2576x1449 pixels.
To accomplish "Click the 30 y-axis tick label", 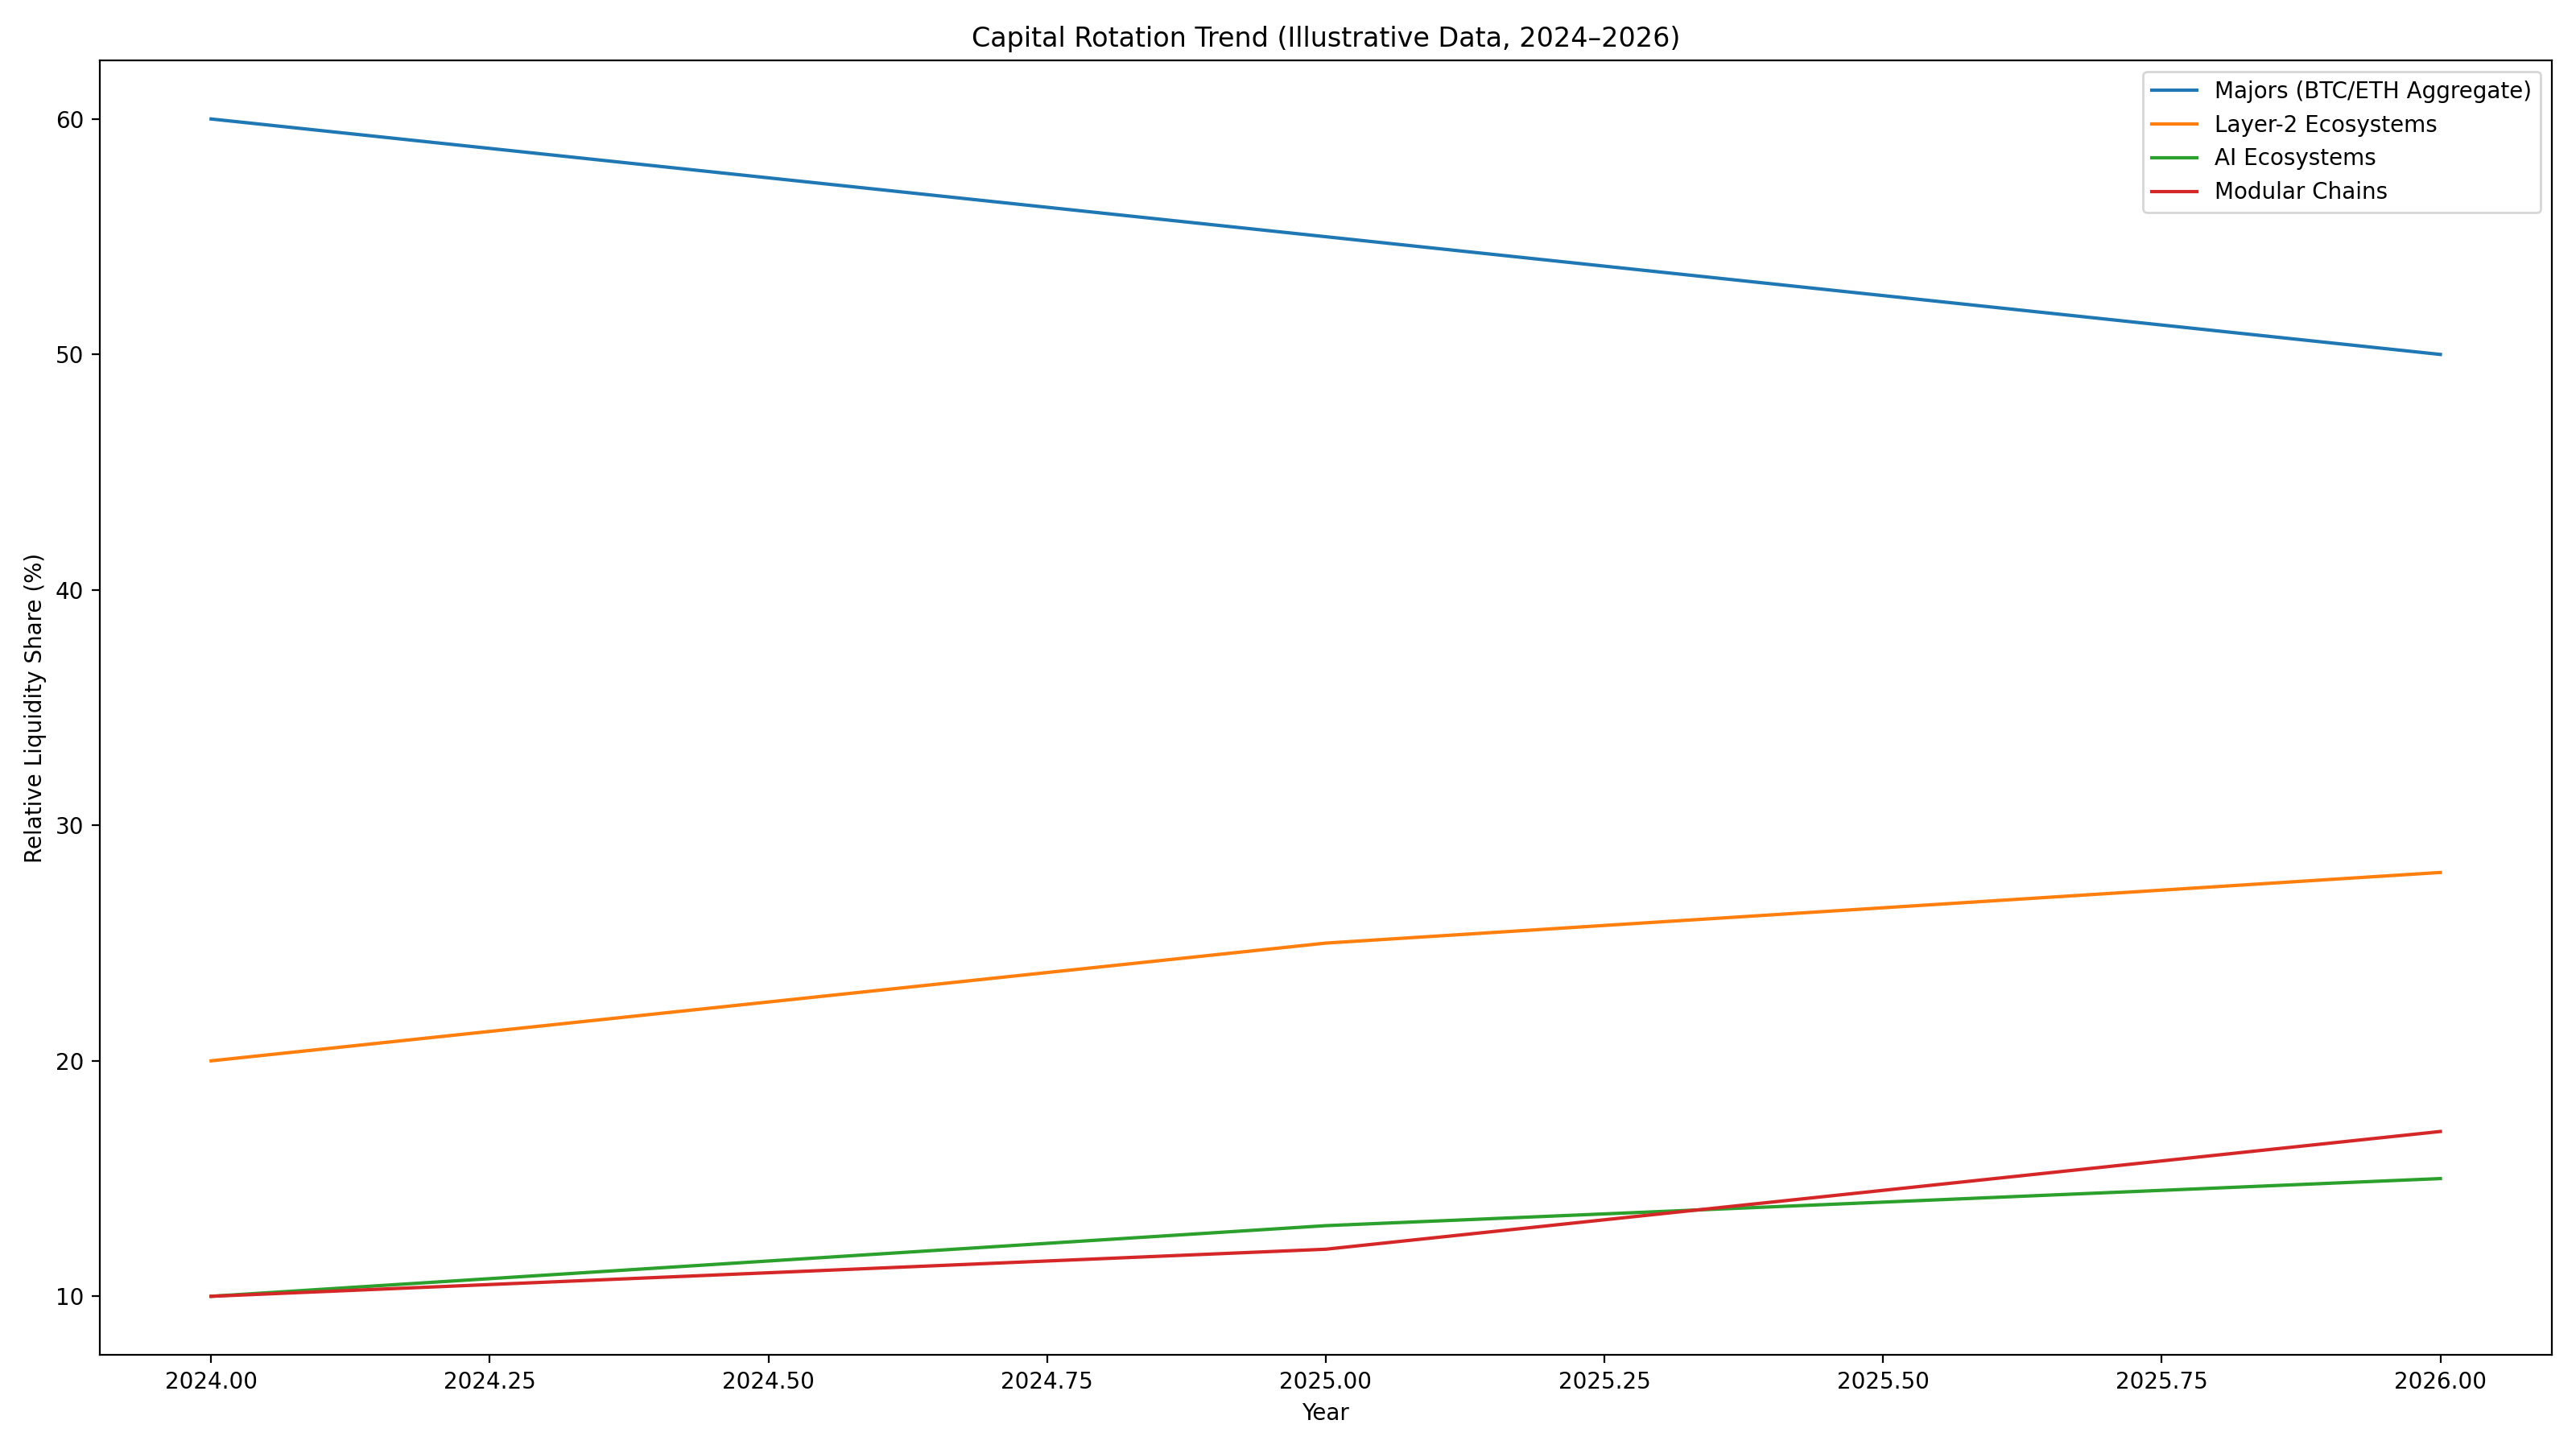I will [x=69, y=825].
